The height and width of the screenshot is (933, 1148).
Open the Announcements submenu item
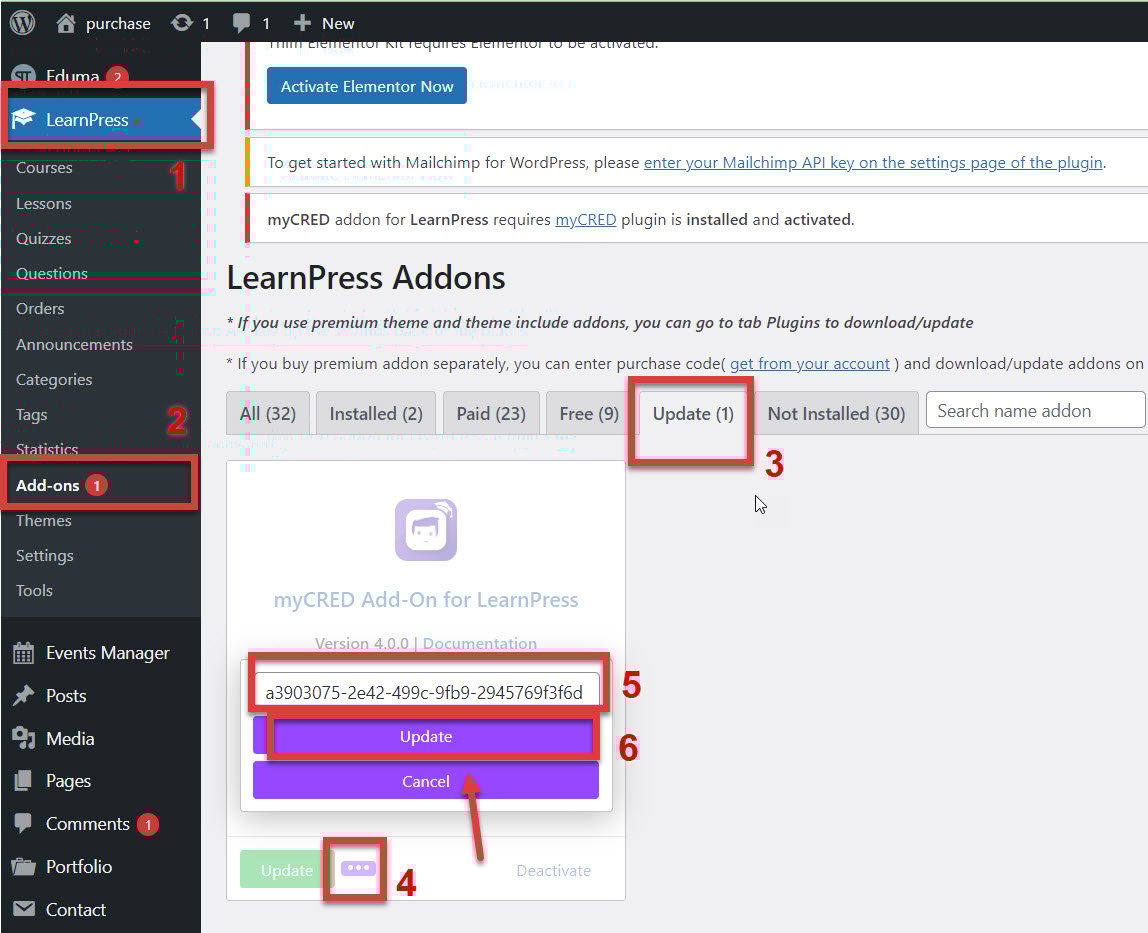click(x=75, y=344)
